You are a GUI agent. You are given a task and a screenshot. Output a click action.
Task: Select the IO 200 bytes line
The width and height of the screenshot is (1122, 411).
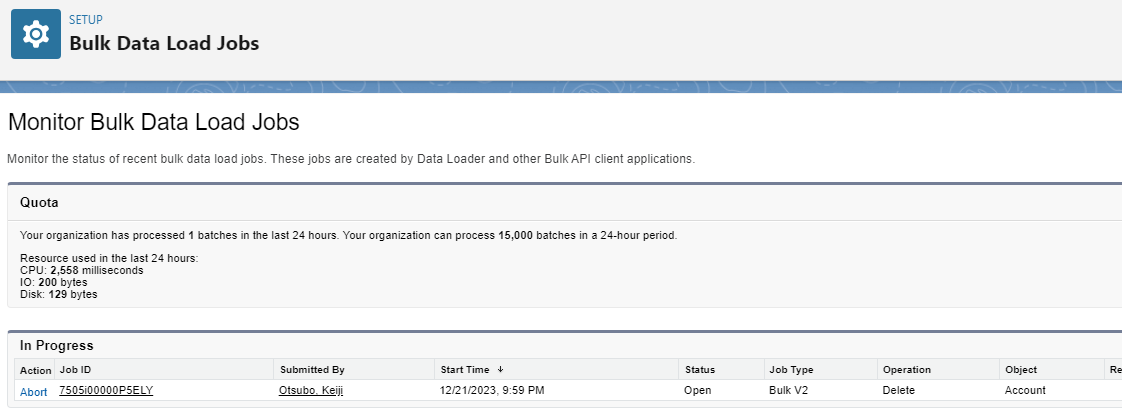point(54,282)
